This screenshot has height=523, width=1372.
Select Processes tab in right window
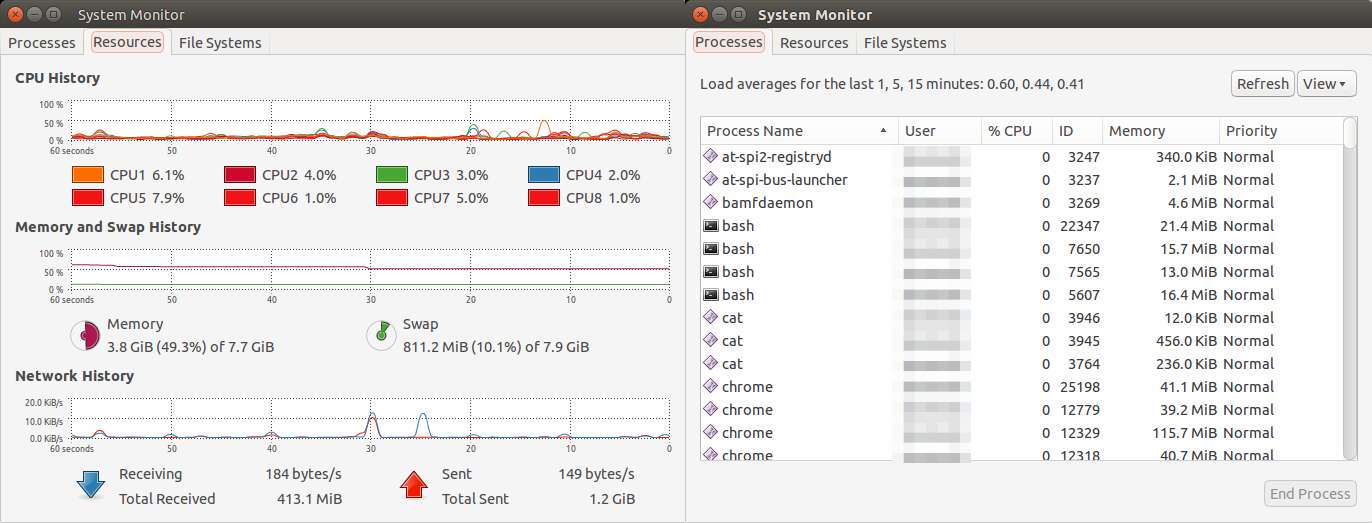coord(728,42)
